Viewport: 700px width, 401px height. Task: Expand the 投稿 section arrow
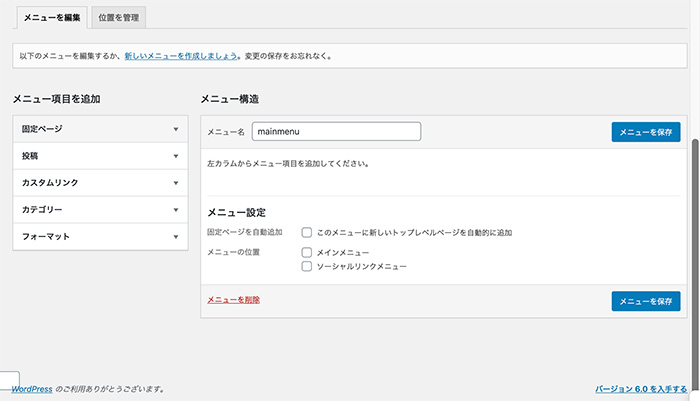[x=176, y=156]
